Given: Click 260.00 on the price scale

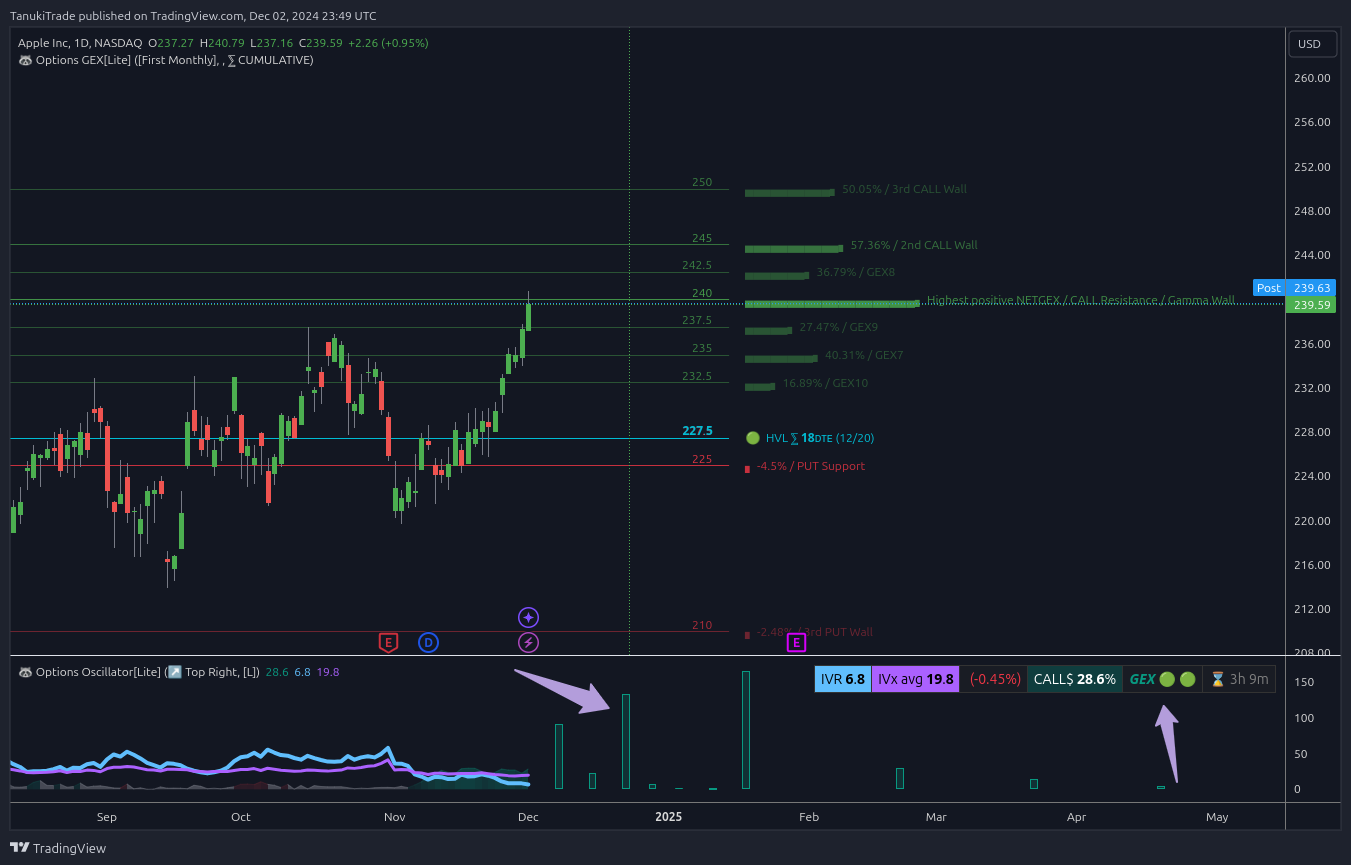Looking at the screenshot, I should tap(1310, 78).
